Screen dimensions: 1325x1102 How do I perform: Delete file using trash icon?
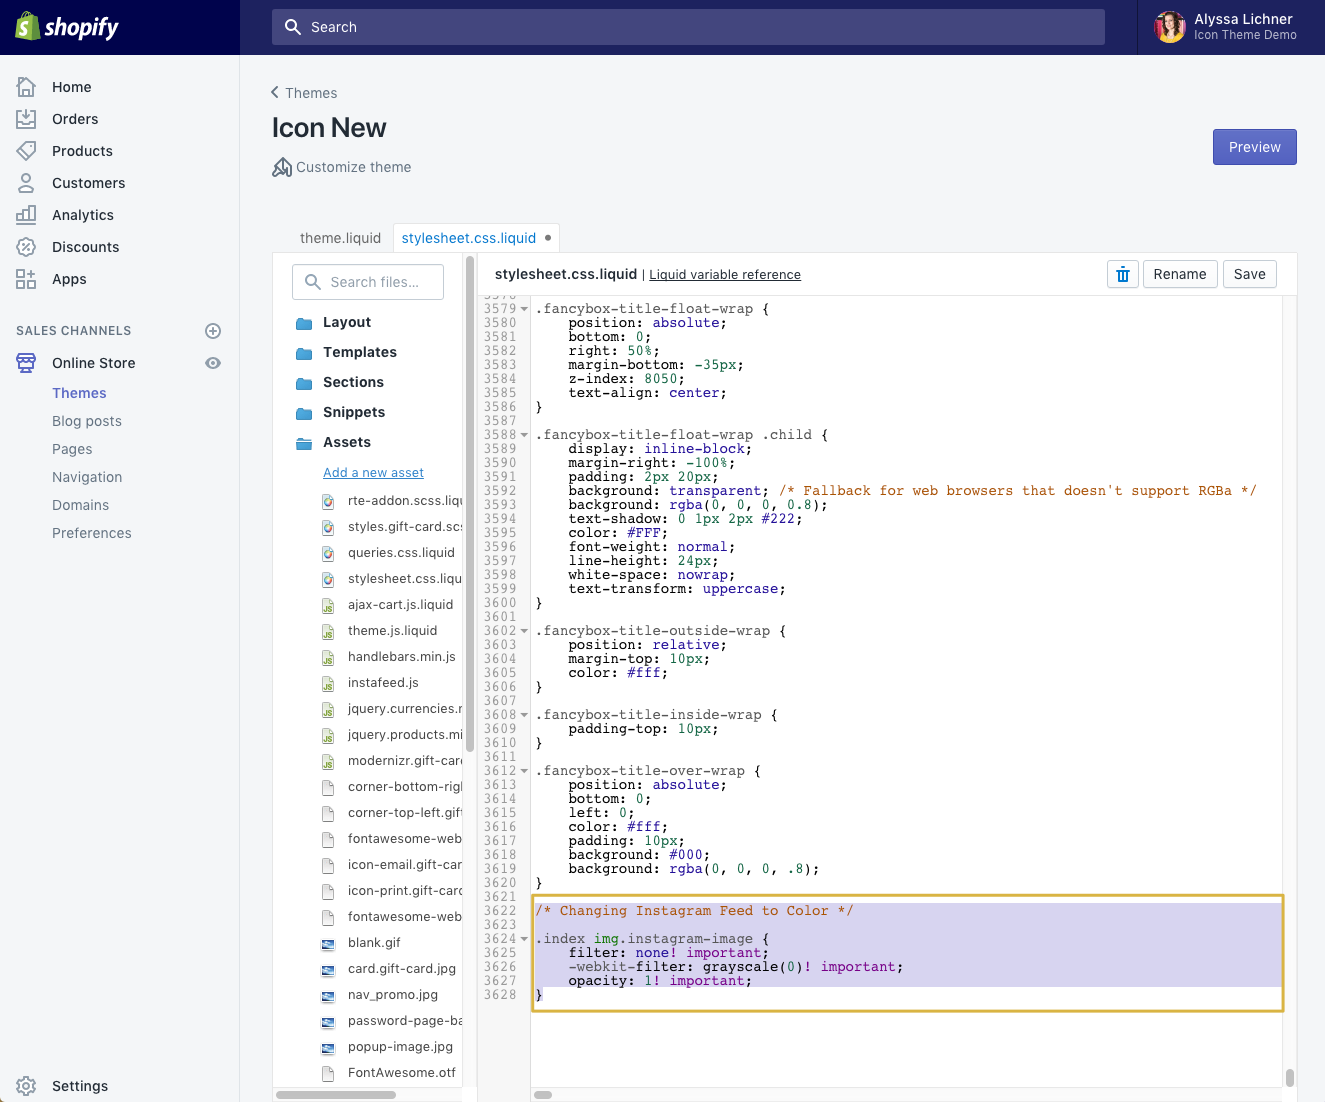1122,274
